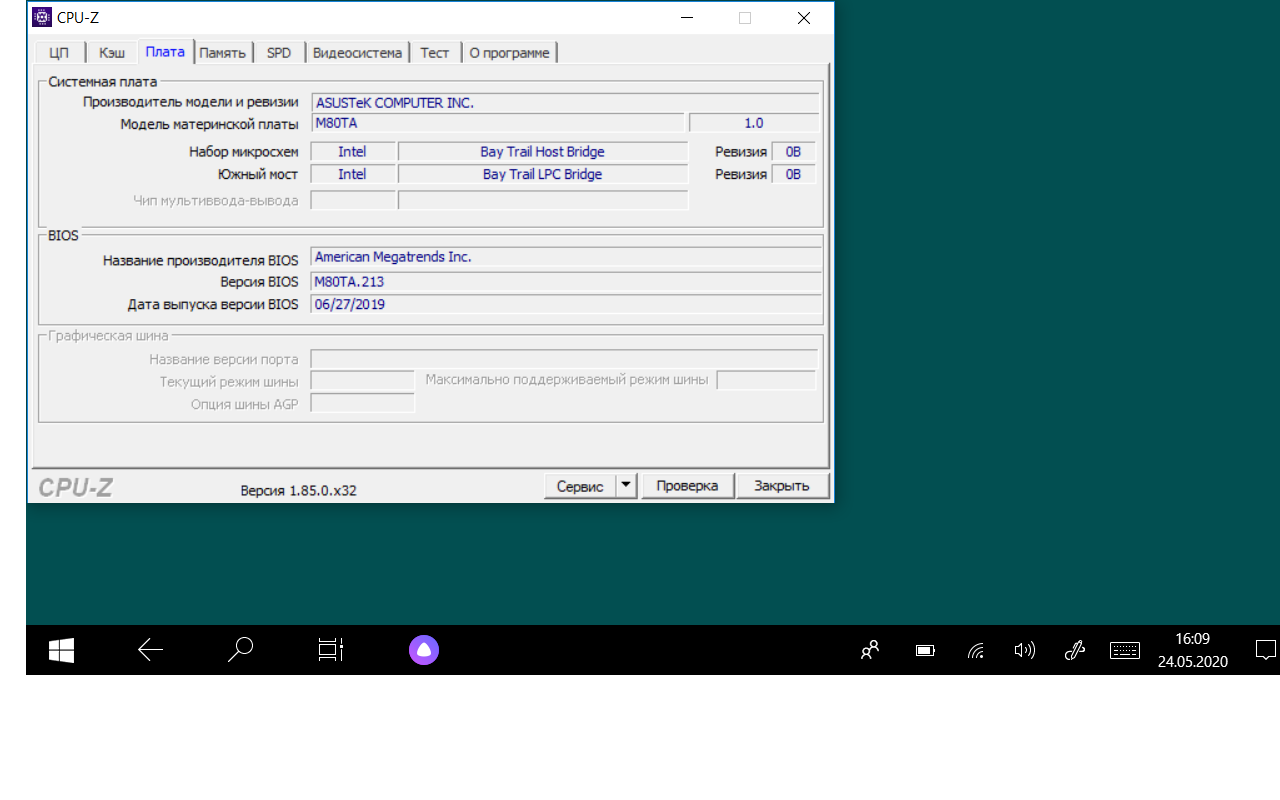Click the M80TA motherboard model field
This screenshot has height=800, width=1280.
point(498,123)
